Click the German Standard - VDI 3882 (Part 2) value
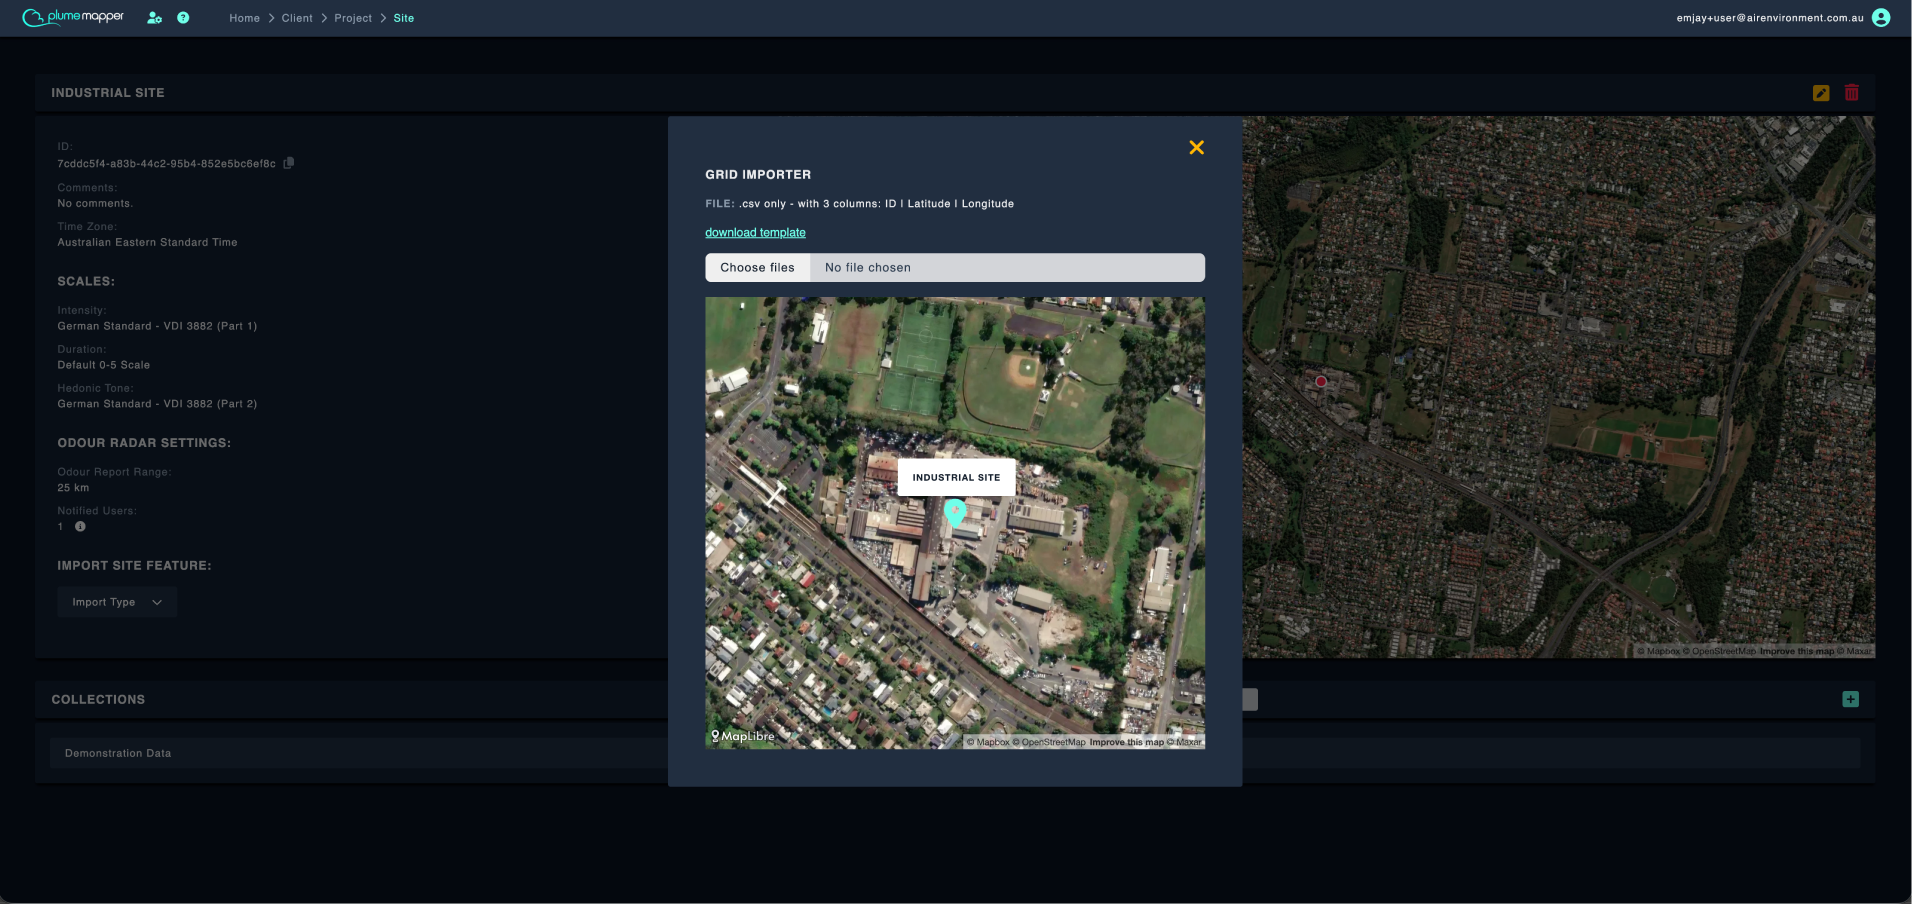The height and width of the screenshot is (904, 1913). click(x=157, y=405)
